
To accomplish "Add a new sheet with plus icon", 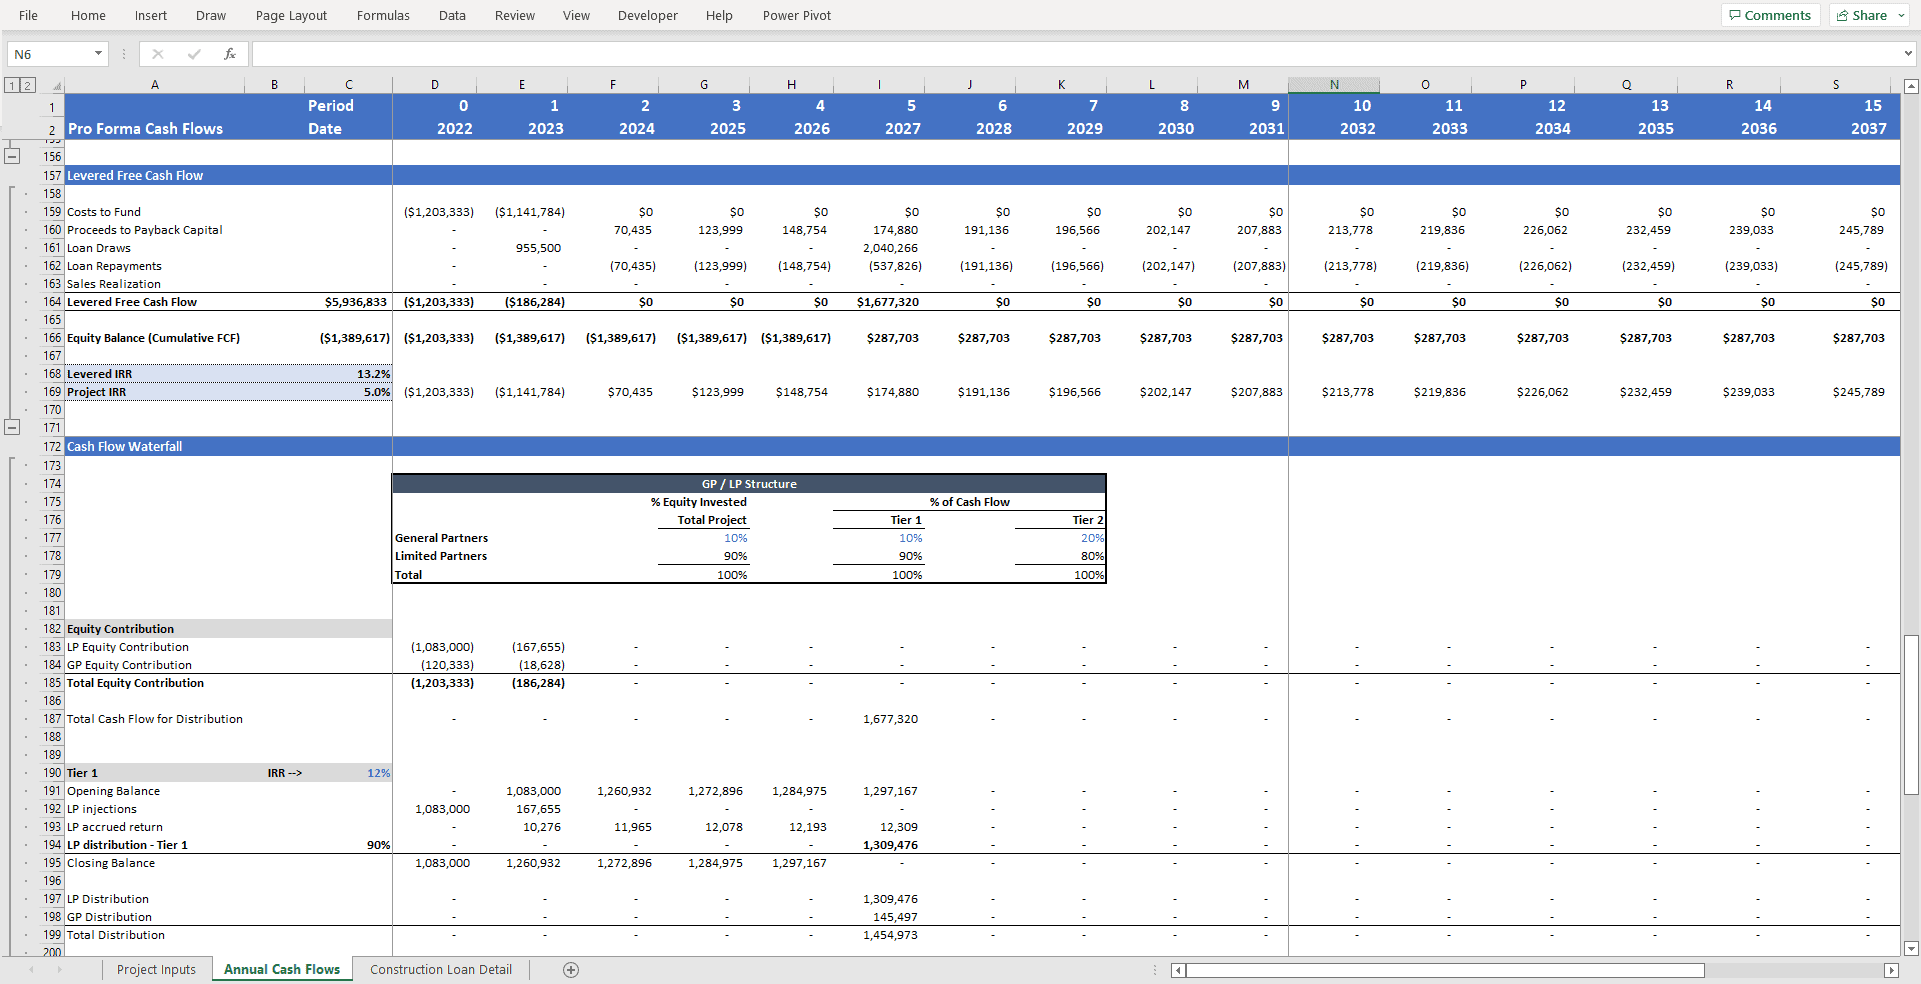I will (571, 969).
